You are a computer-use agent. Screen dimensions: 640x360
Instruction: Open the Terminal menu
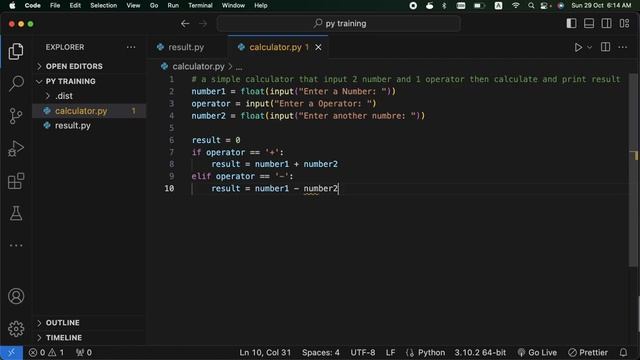coord(200,5)
